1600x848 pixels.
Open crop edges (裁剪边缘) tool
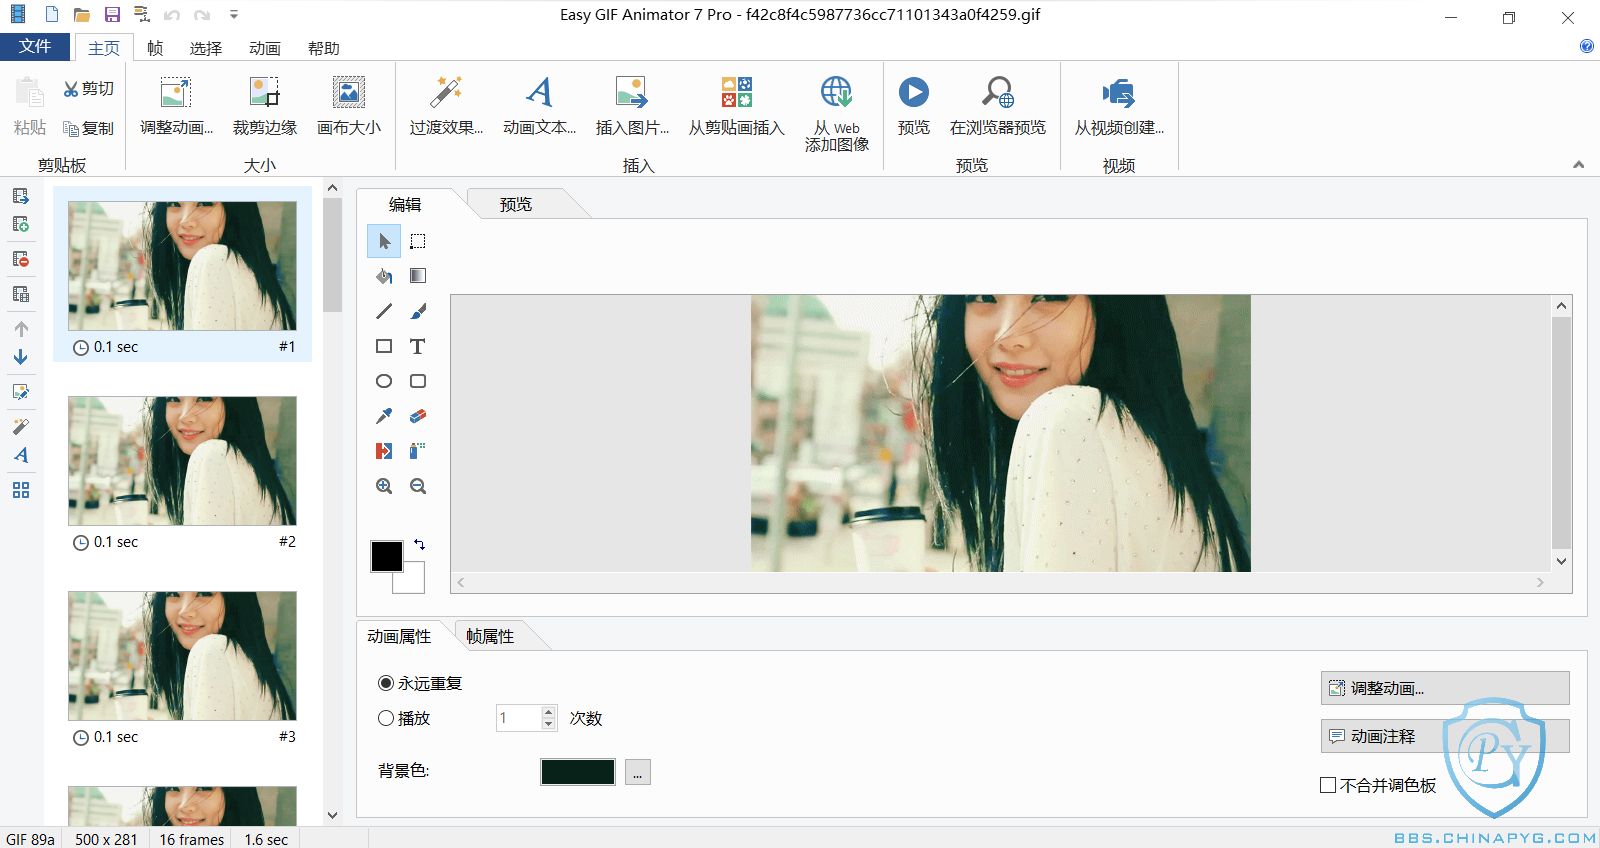265,106
